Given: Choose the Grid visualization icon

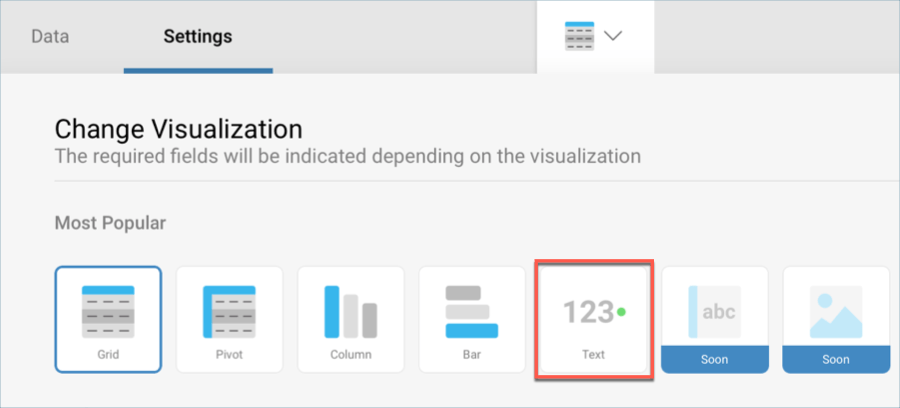Looking at the screenshot, I should 108,312.
